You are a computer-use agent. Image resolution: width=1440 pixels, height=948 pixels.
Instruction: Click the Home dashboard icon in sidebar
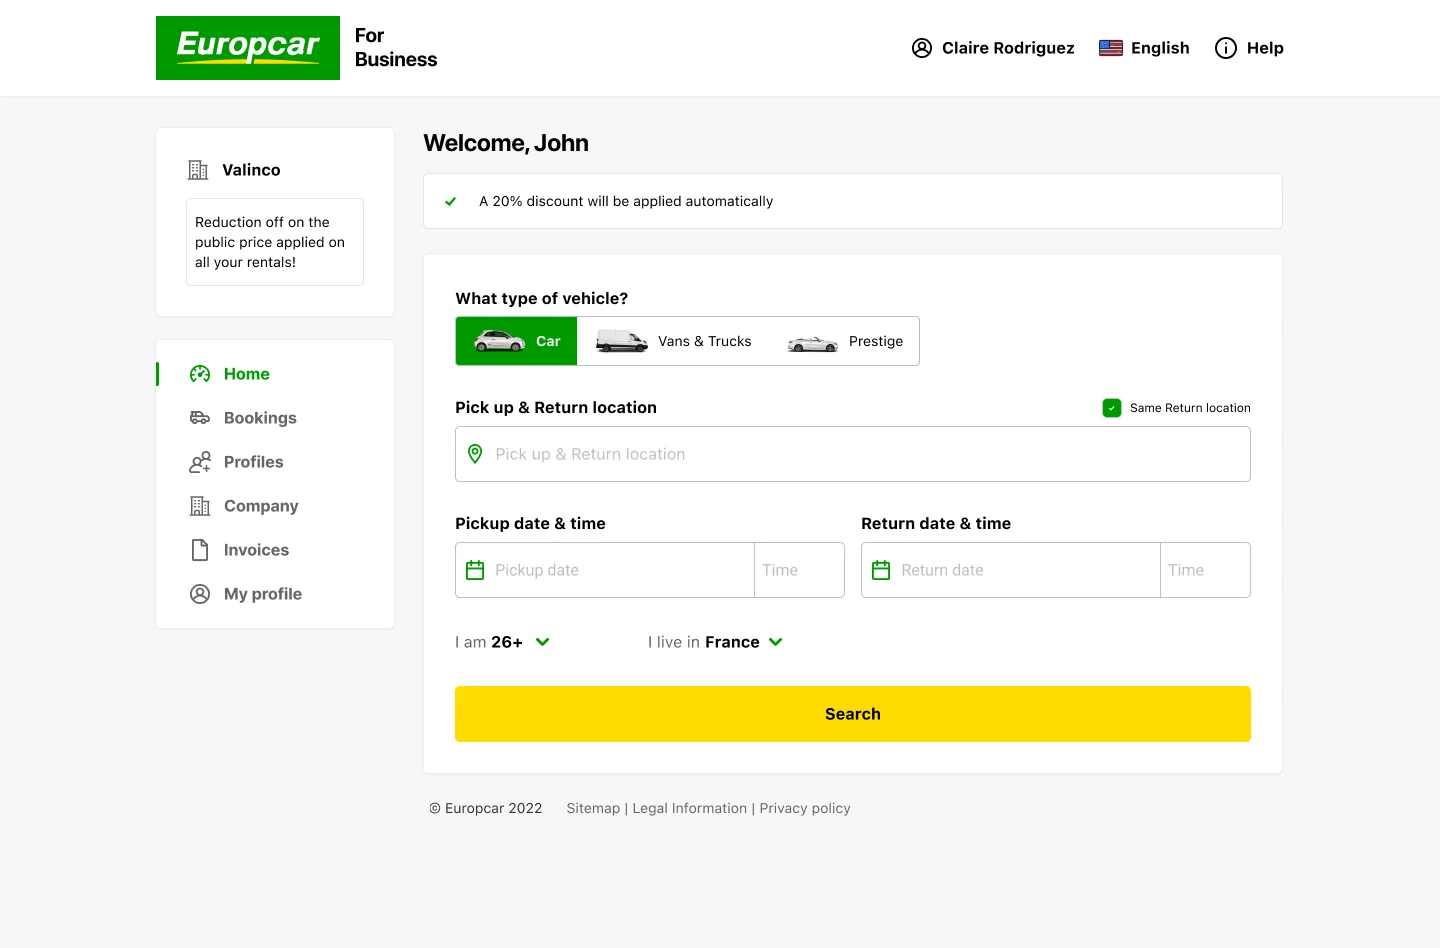(200, 374)
